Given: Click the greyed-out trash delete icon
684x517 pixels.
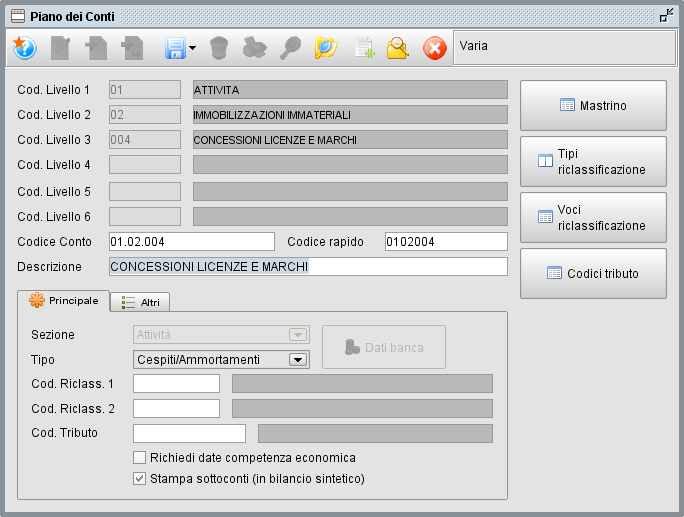Looking at the screenshot, I should (x=219, y=48).
